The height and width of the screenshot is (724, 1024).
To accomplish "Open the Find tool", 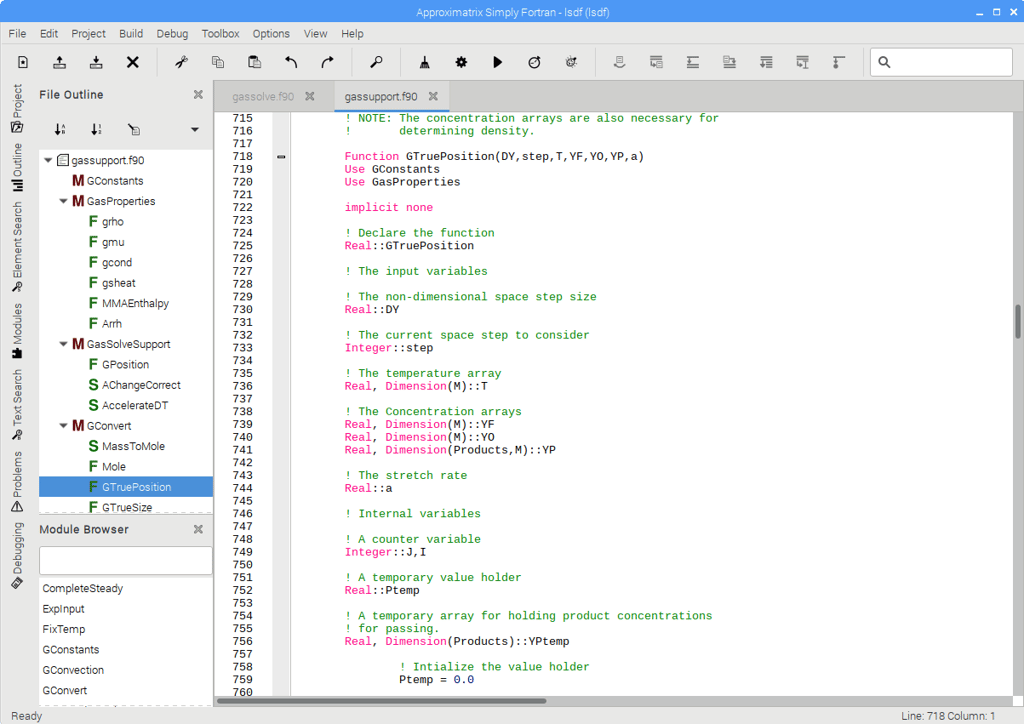I will click(x=375, y=62).
